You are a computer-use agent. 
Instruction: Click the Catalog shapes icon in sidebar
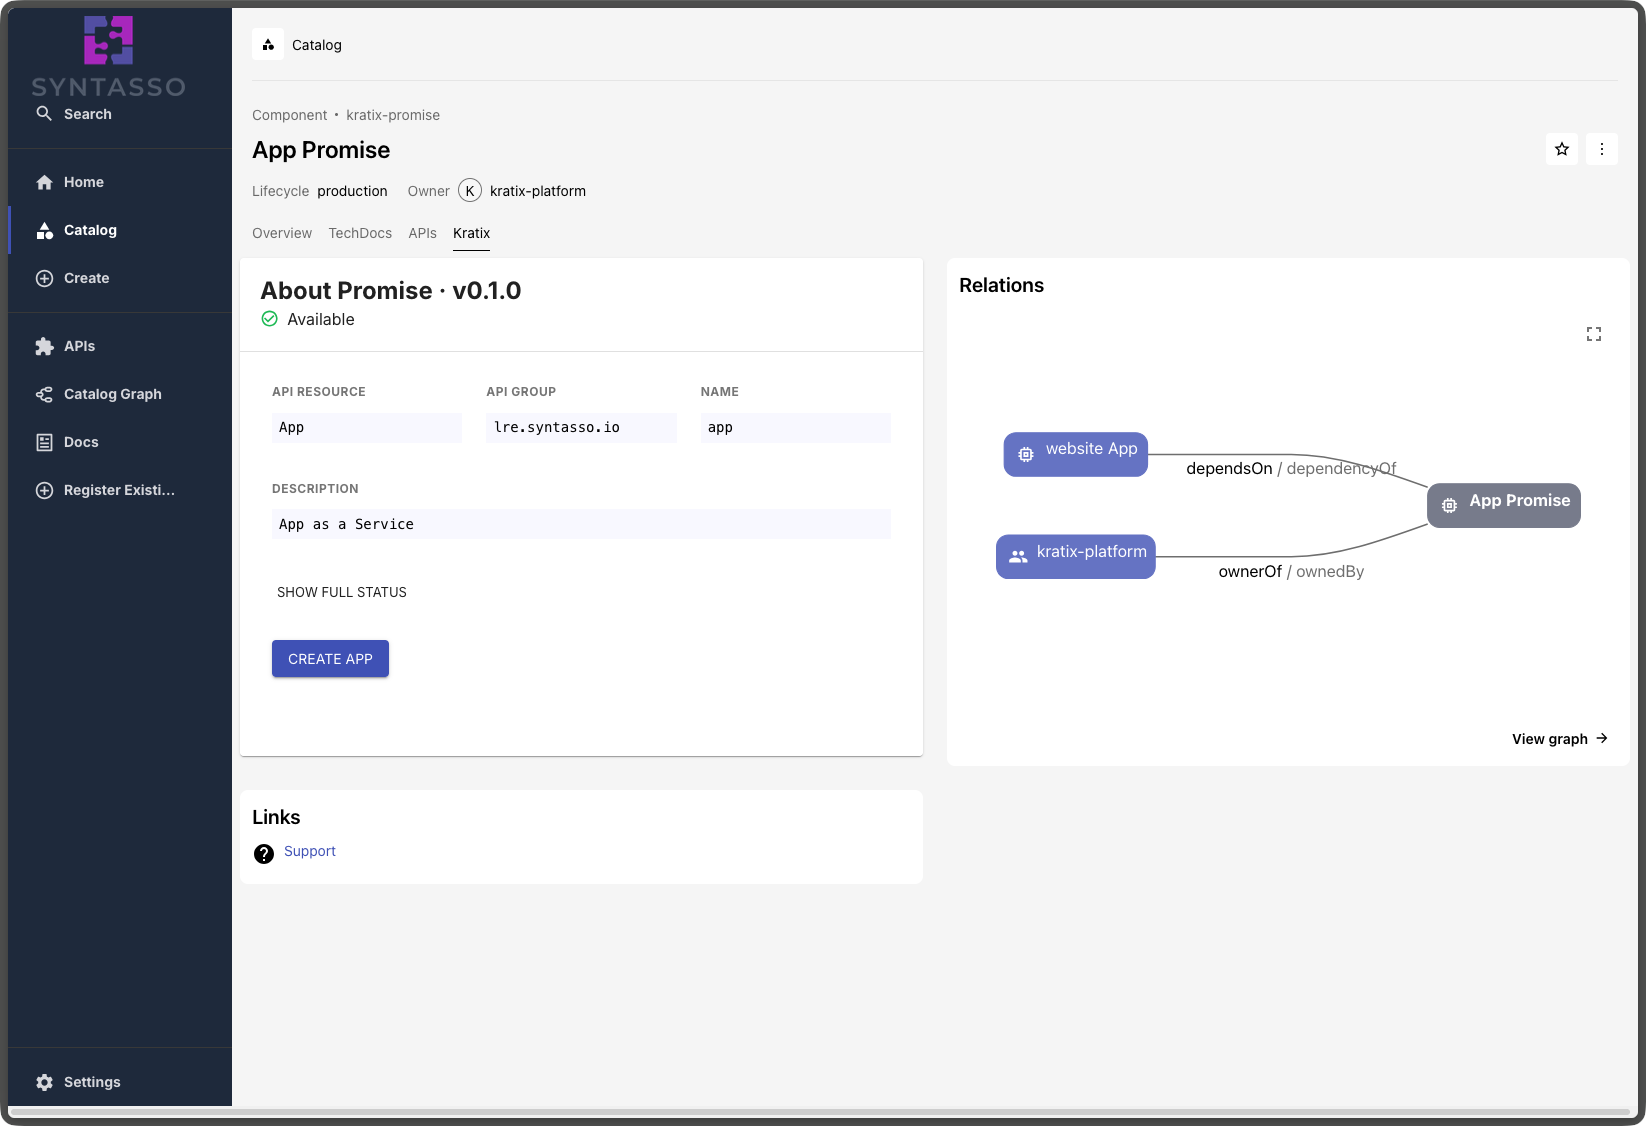click(x=44, y=230)
